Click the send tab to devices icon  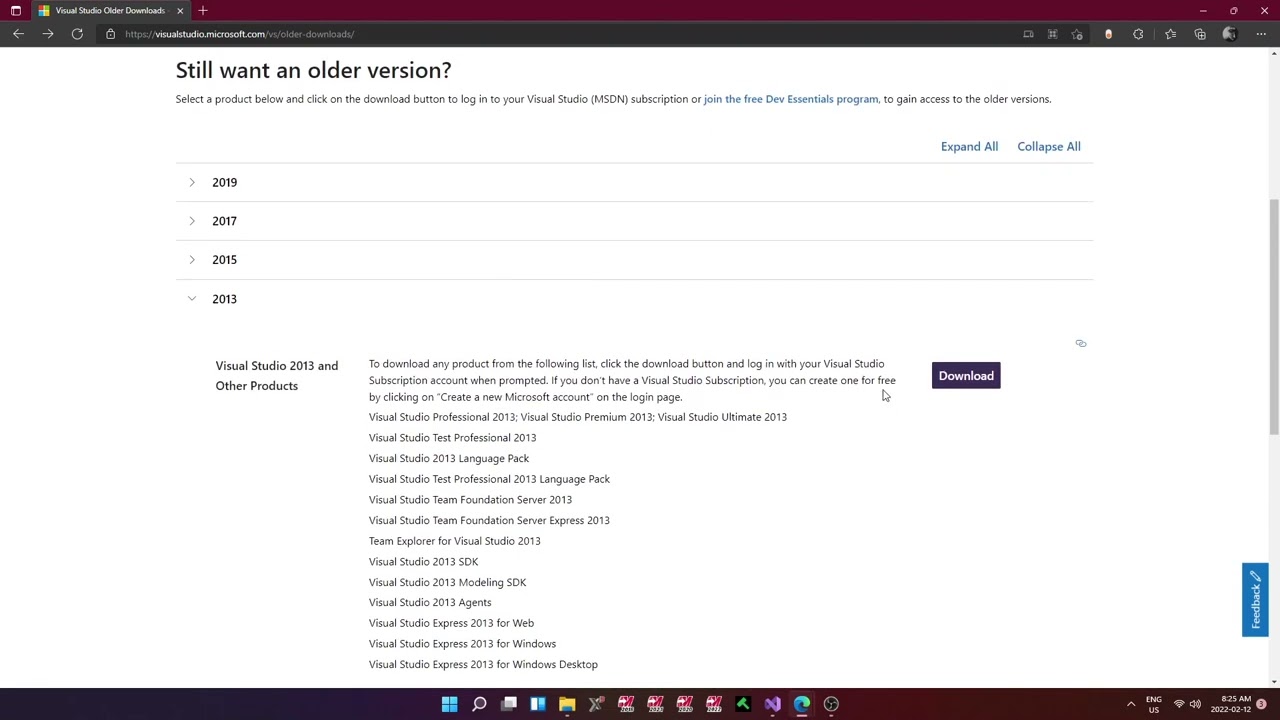[1028, 34]
